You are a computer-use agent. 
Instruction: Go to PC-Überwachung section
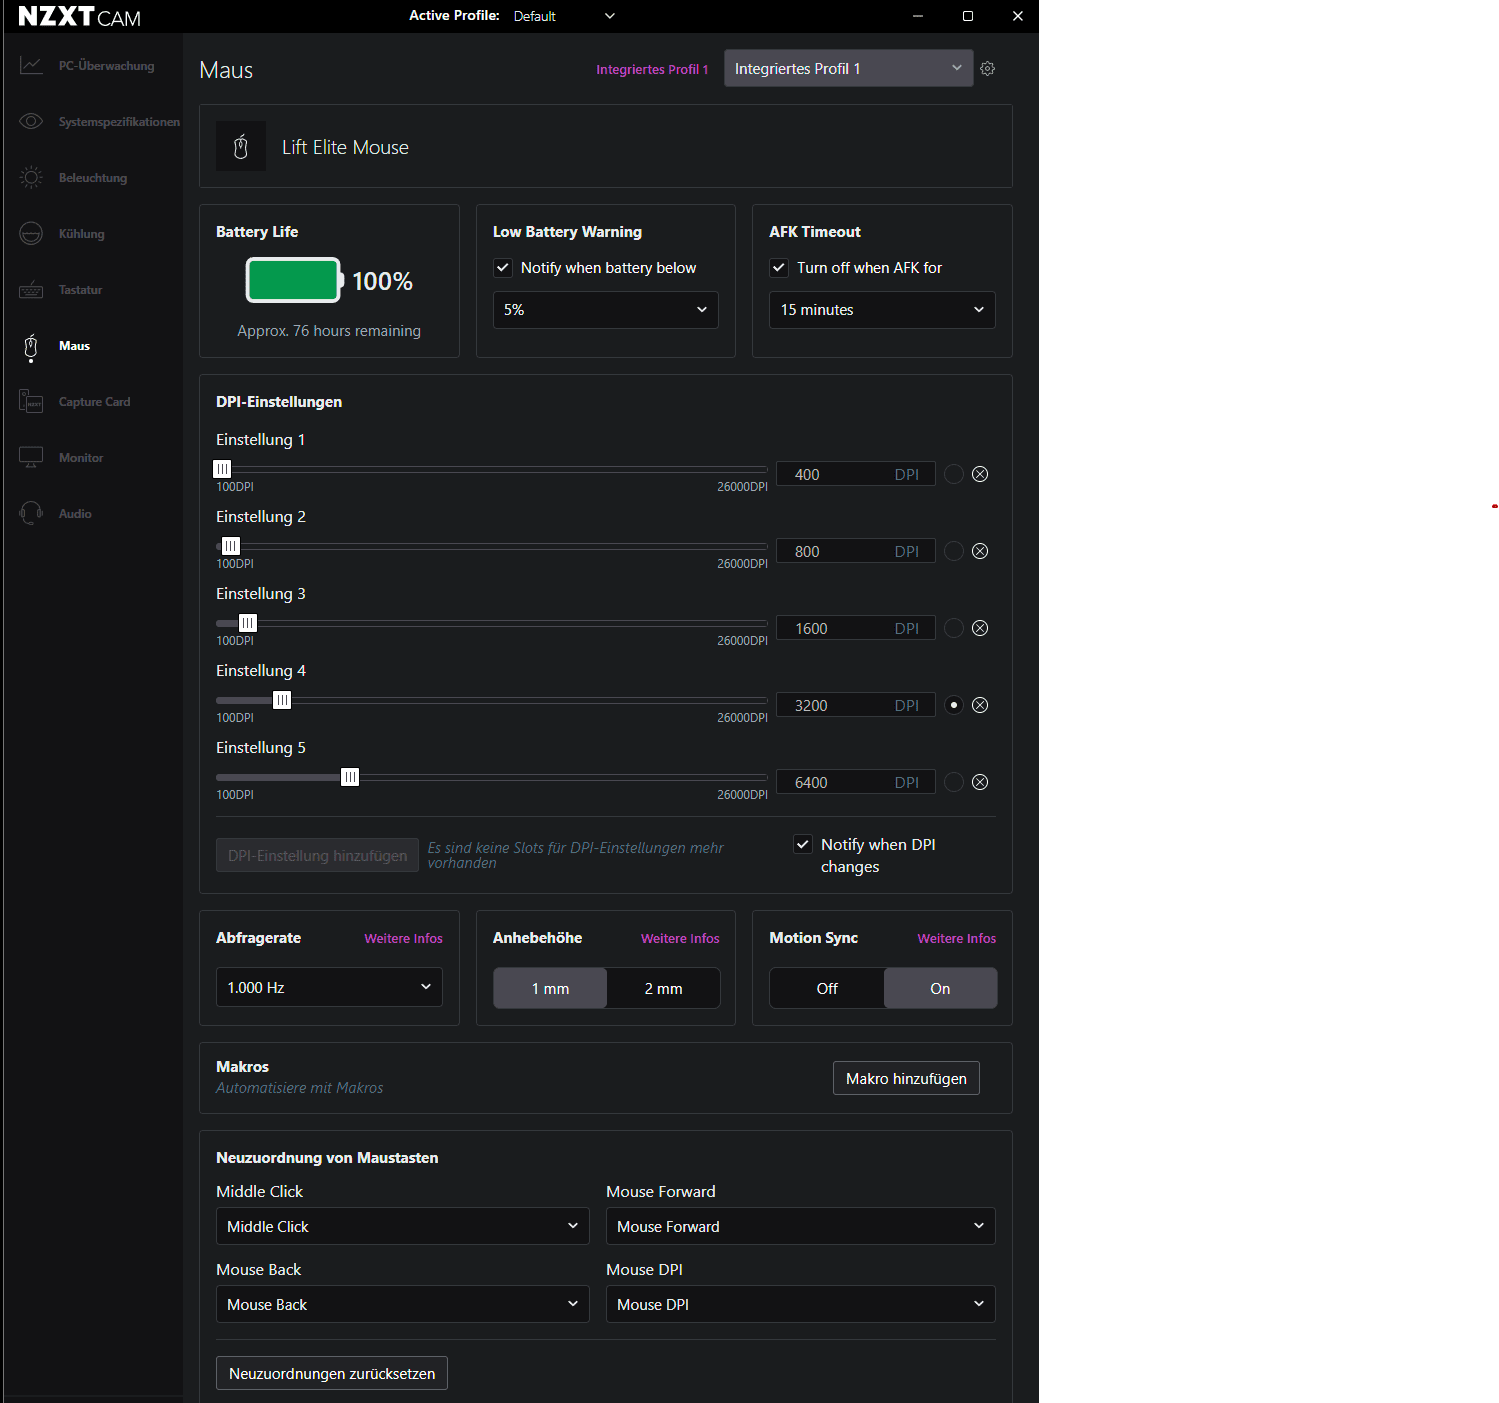(106, 66)
